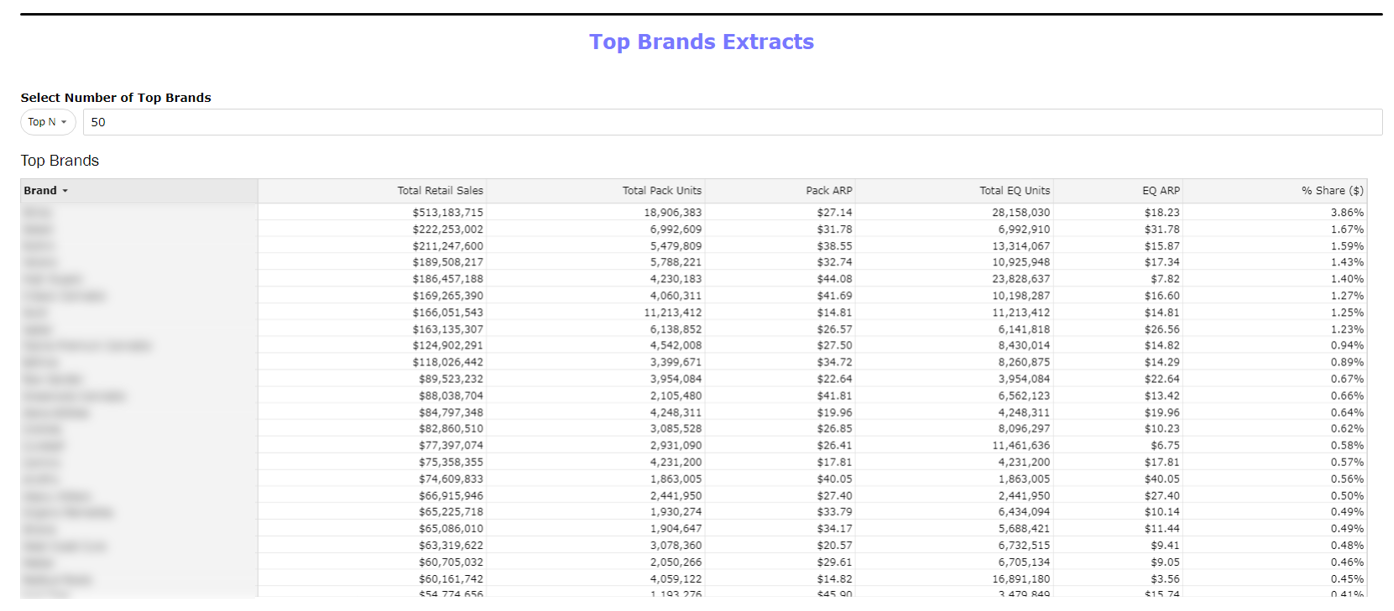
Task: Select the $513,183,715 retail sales cell
Action: (447, 213)
